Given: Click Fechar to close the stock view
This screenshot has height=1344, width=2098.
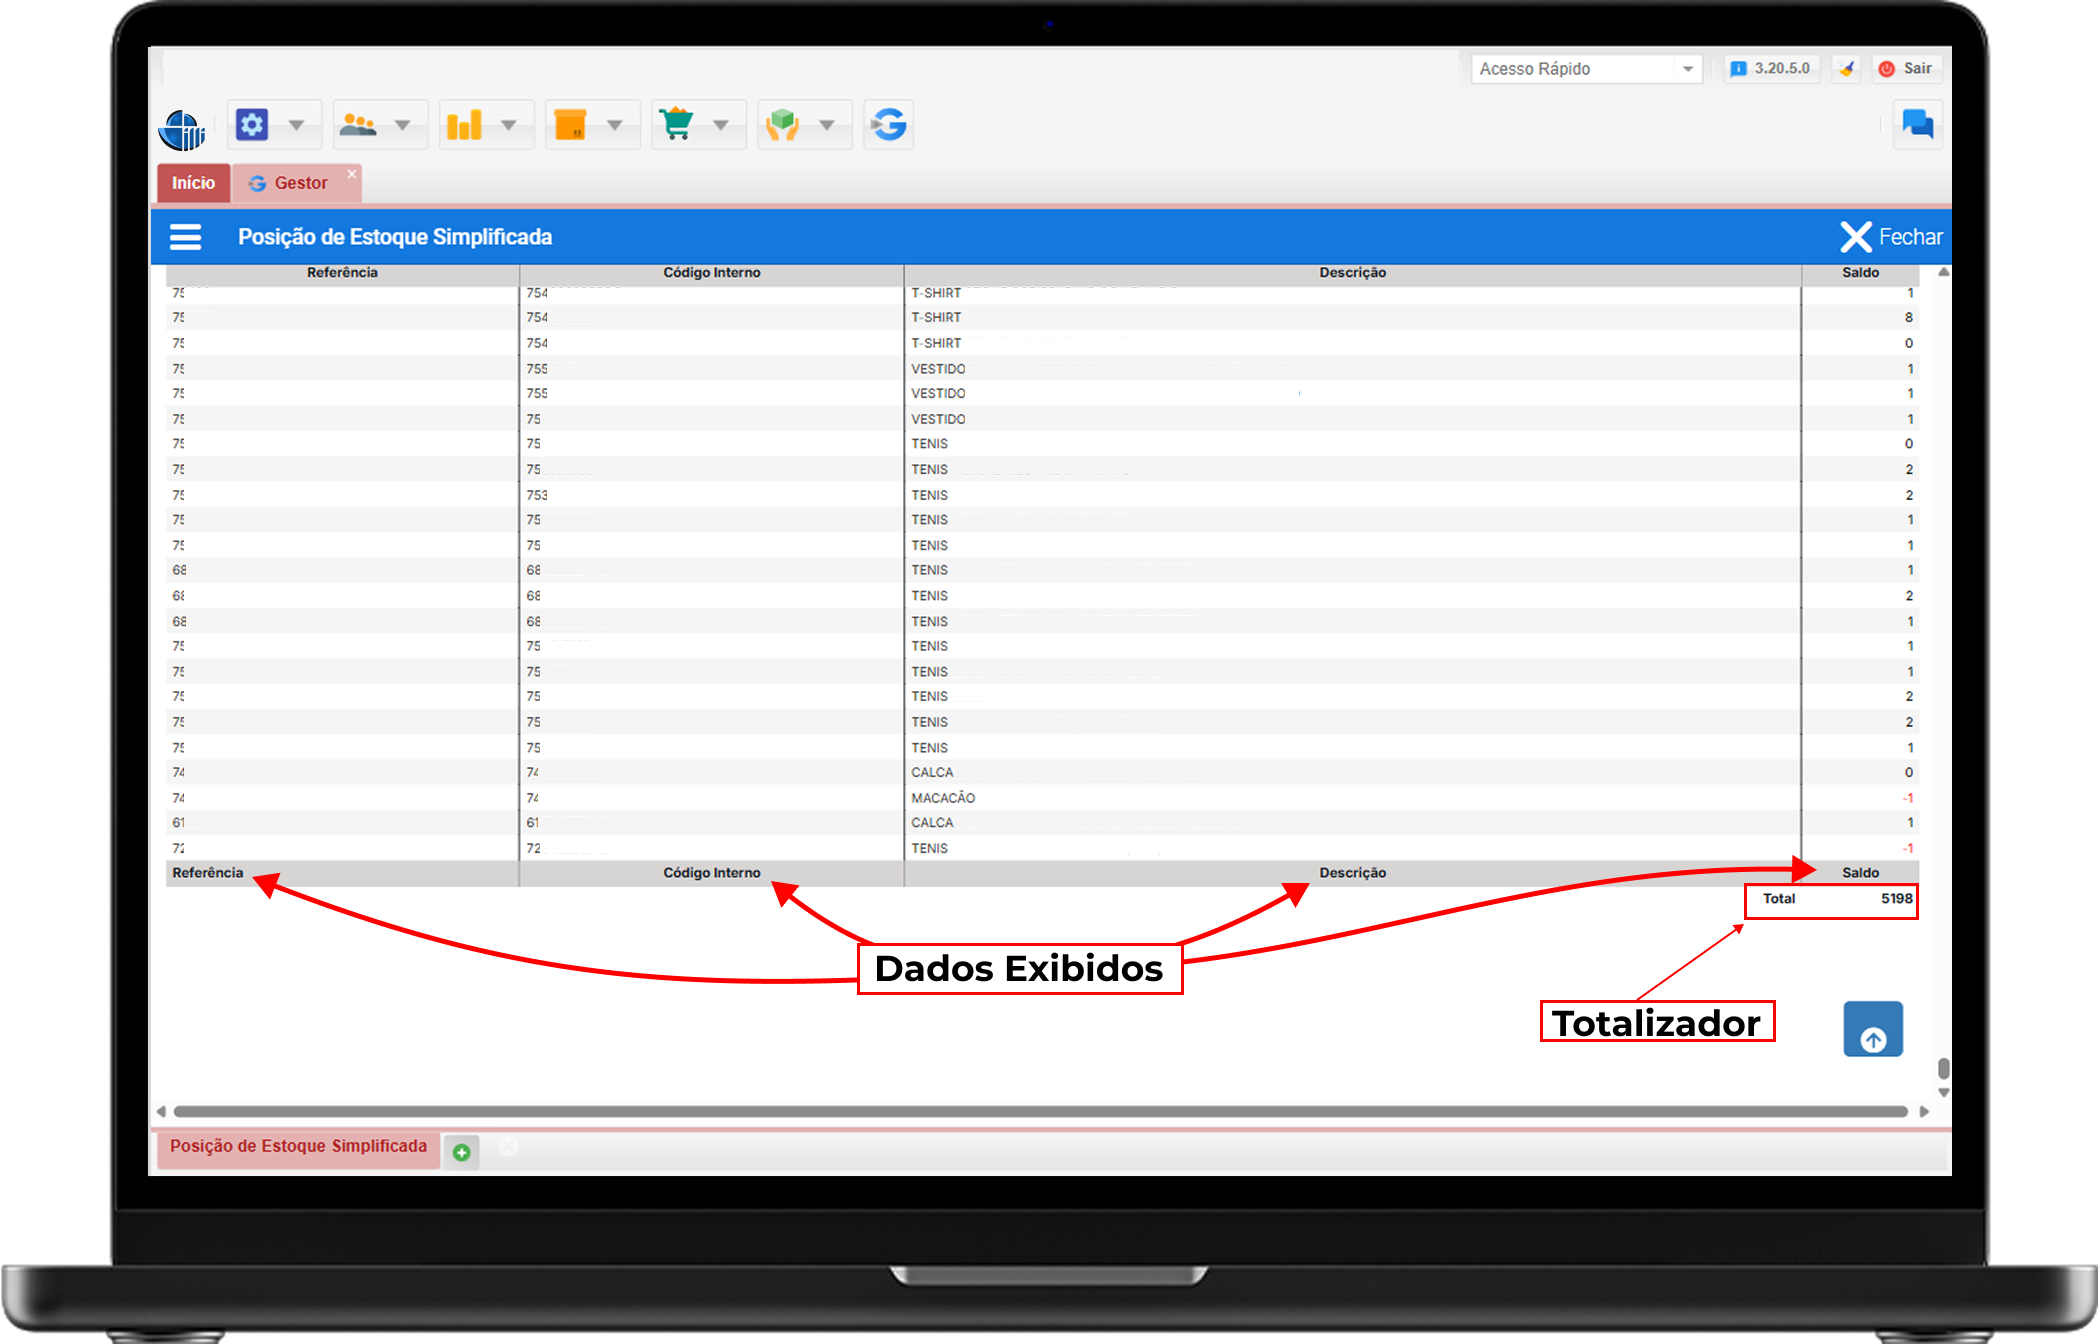Looking at the screenshot, I should [x=1891, y=237].
